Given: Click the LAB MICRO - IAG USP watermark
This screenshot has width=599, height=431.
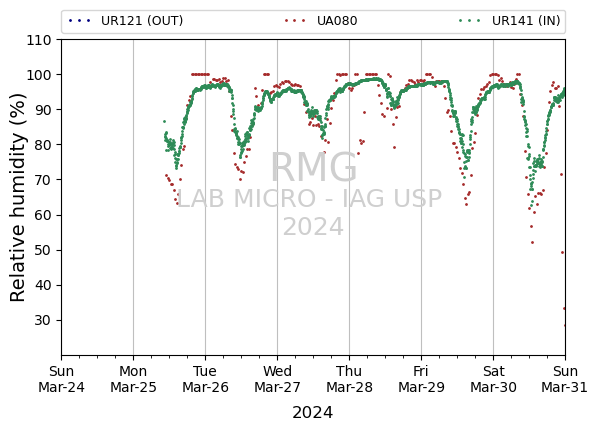Looking at the screenshot, I should (x=310, y=199).
